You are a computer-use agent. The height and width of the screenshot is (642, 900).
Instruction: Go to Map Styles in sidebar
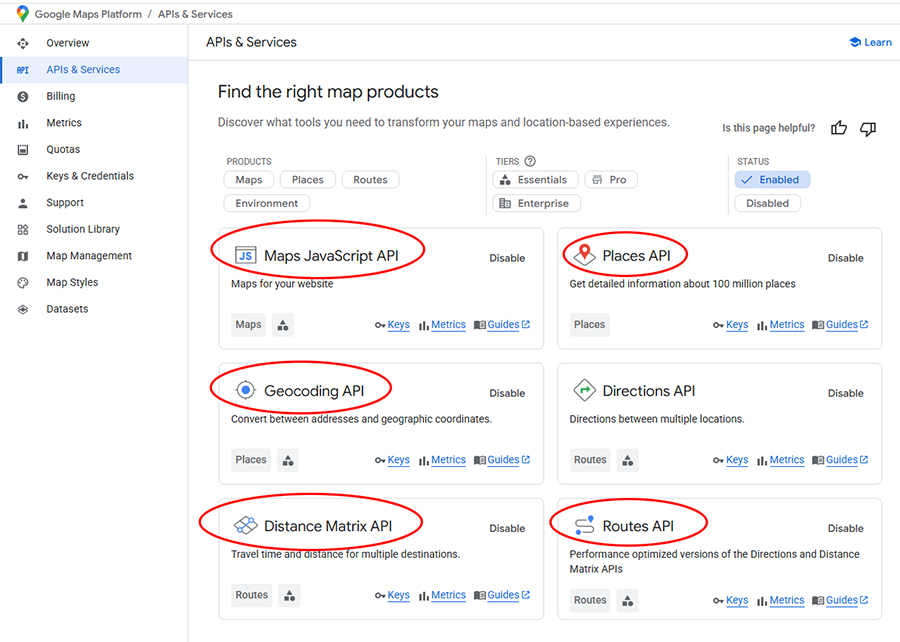pos(72,282)
